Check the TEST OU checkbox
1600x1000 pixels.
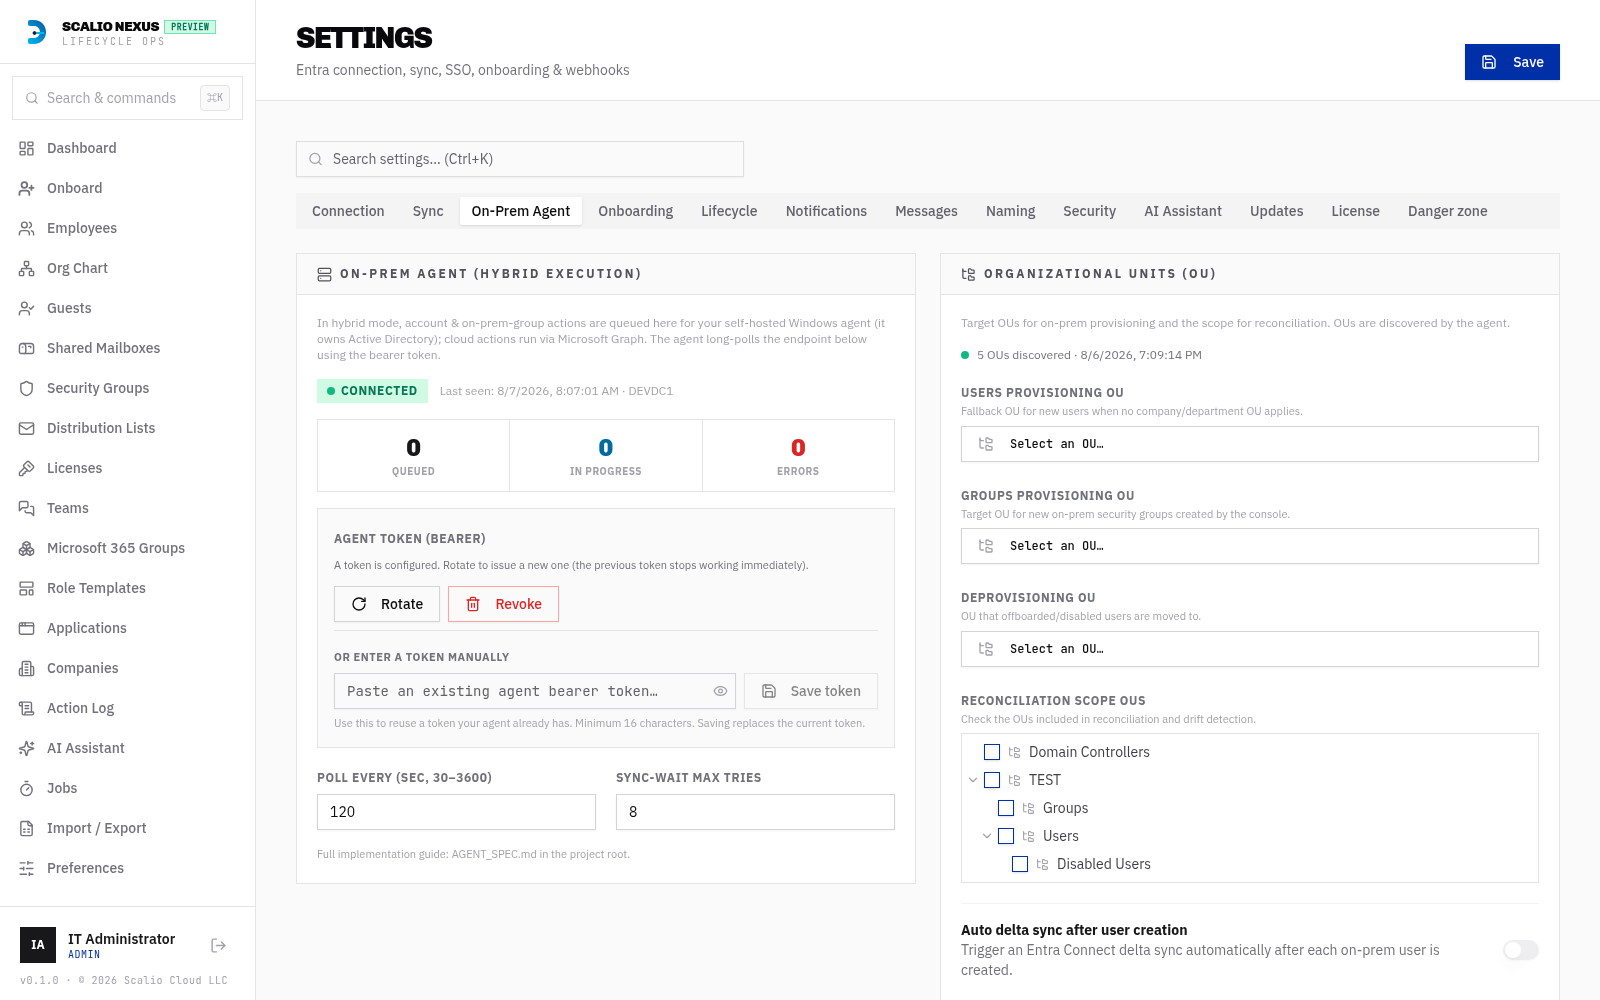coord(992,780)
